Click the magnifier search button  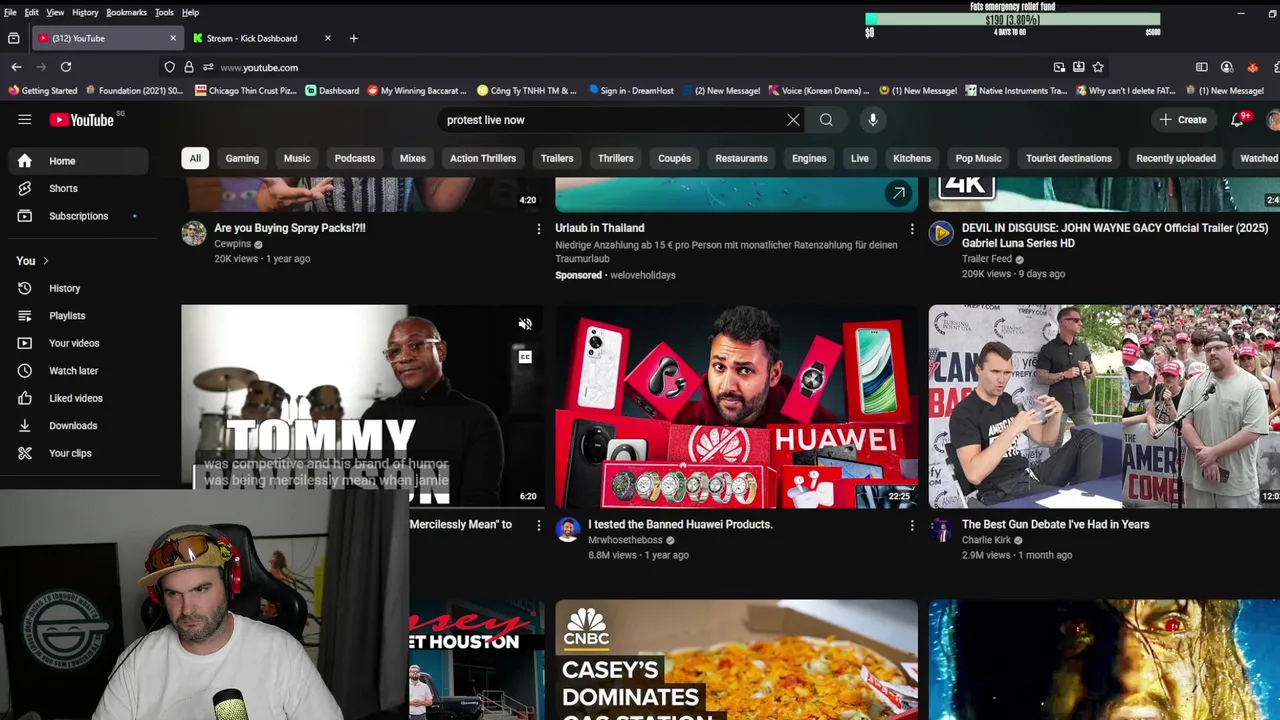[x=826, y=120]
